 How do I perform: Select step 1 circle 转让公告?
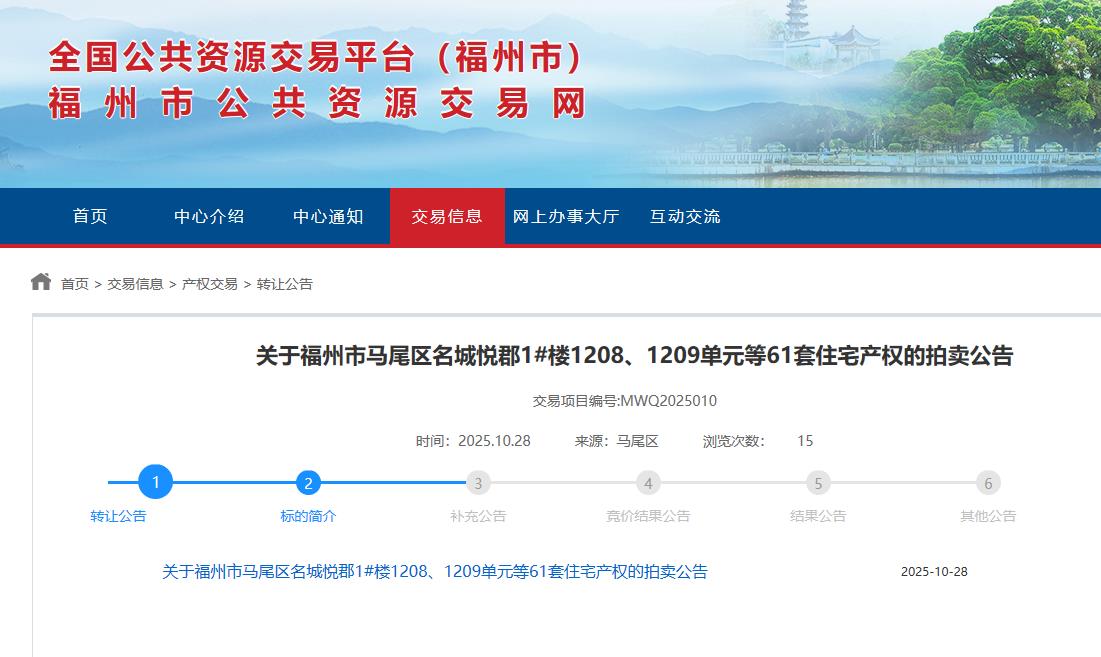pos(155,483)
